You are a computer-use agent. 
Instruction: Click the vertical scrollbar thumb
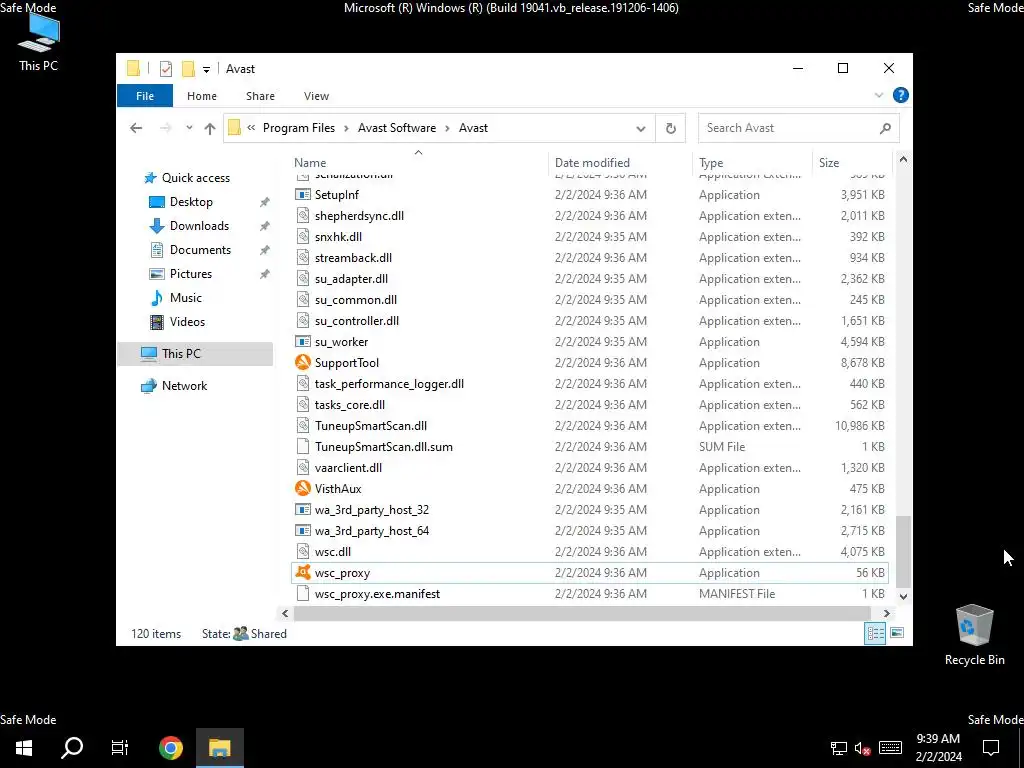[903, 551]
